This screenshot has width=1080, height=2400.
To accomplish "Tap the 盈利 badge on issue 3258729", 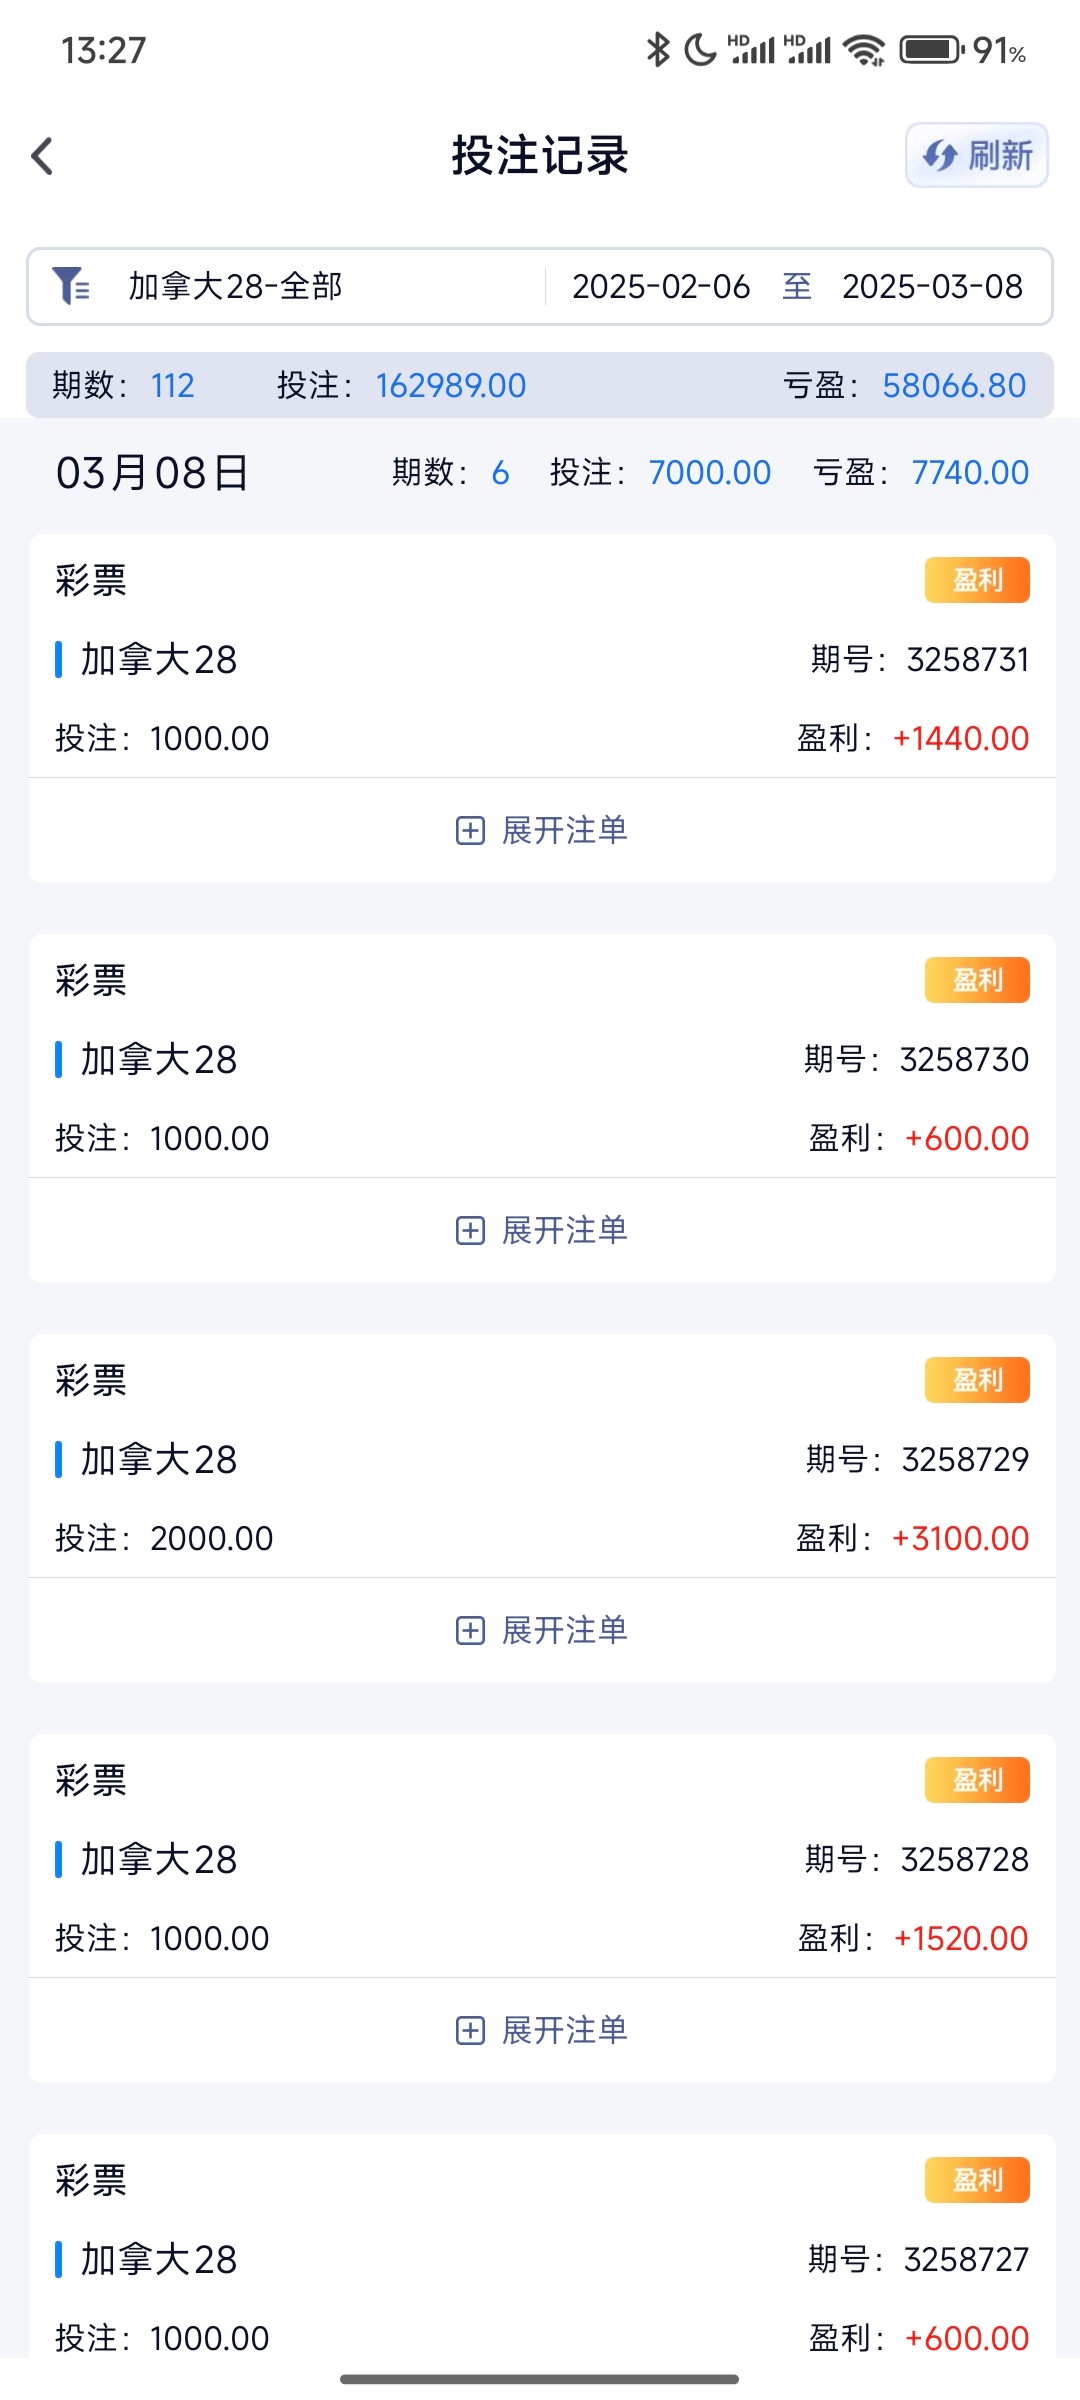I will (977, 1380).
